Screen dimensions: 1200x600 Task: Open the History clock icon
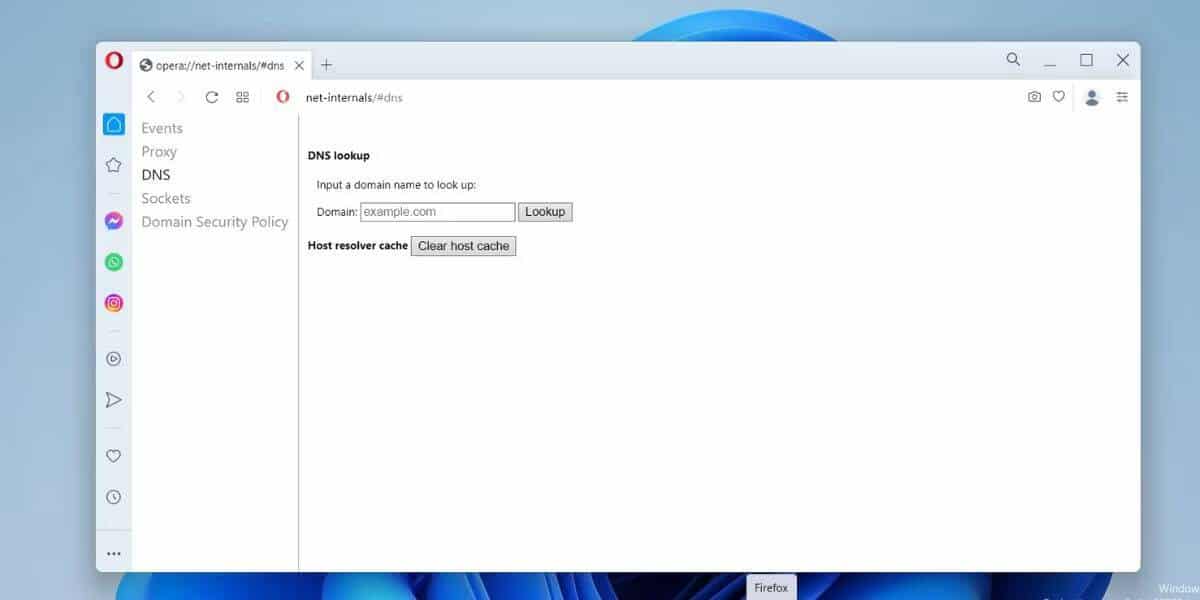(114, 497)
